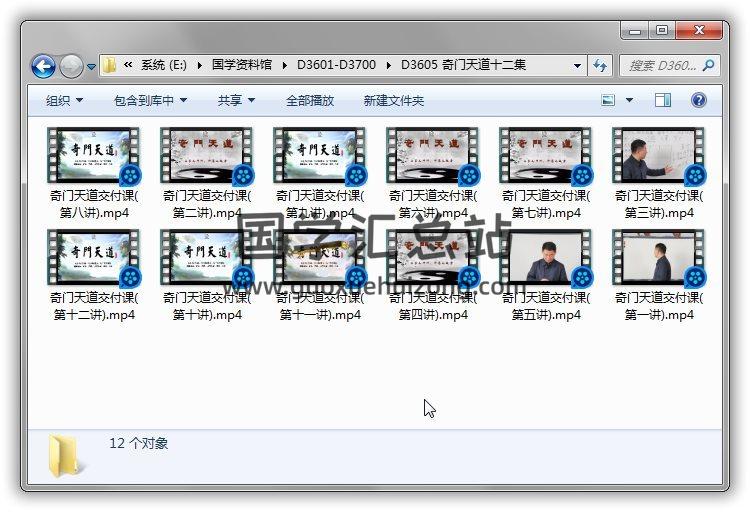Click the folder icon in address bar

[110, 65]
